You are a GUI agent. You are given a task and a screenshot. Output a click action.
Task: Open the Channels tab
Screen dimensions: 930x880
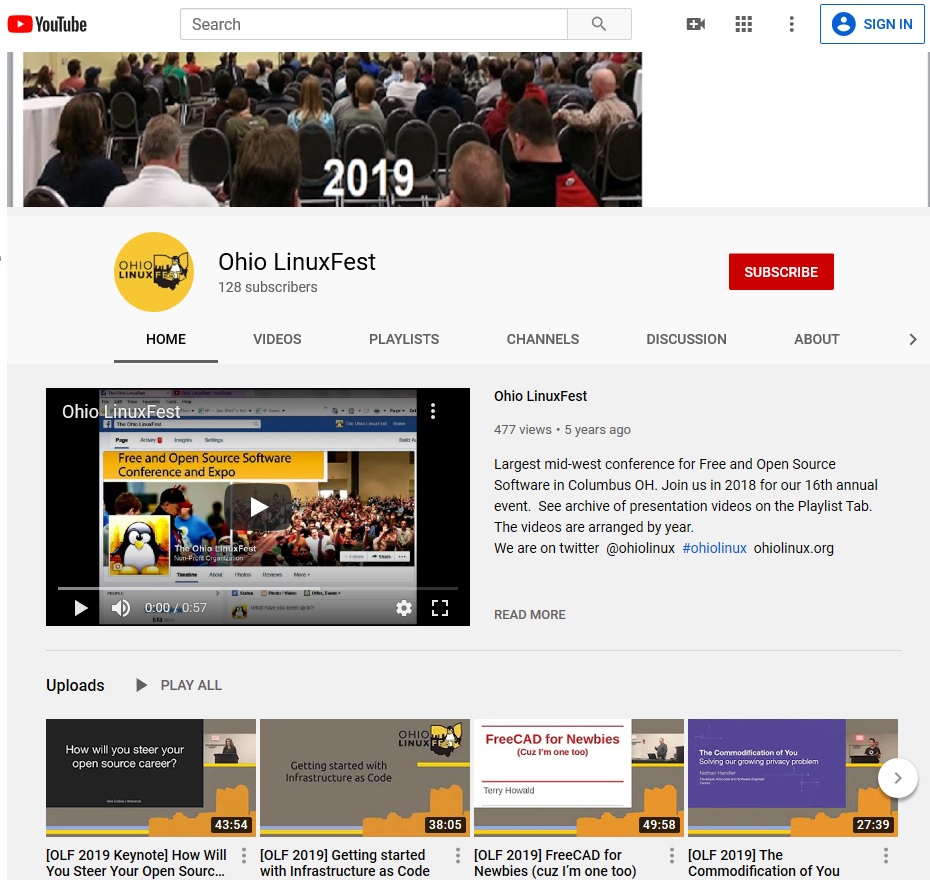tap(543, 339)
